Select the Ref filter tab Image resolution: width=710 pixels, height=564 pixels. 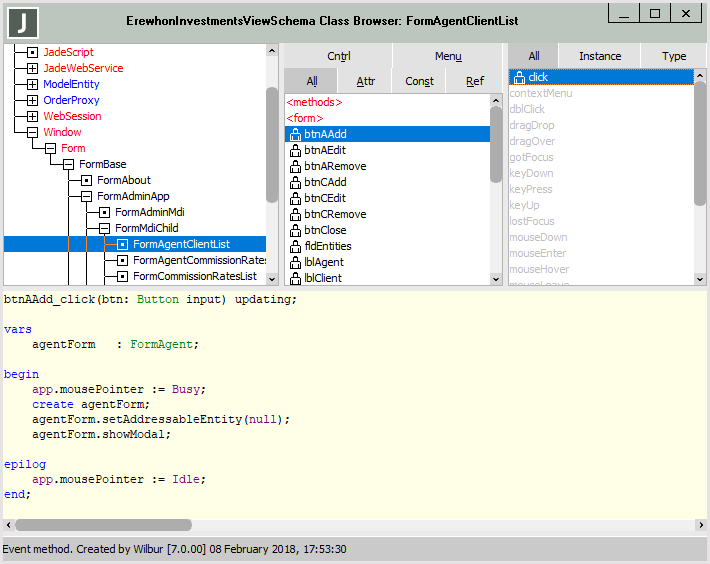pyautogui.click(x=474, y=82)
